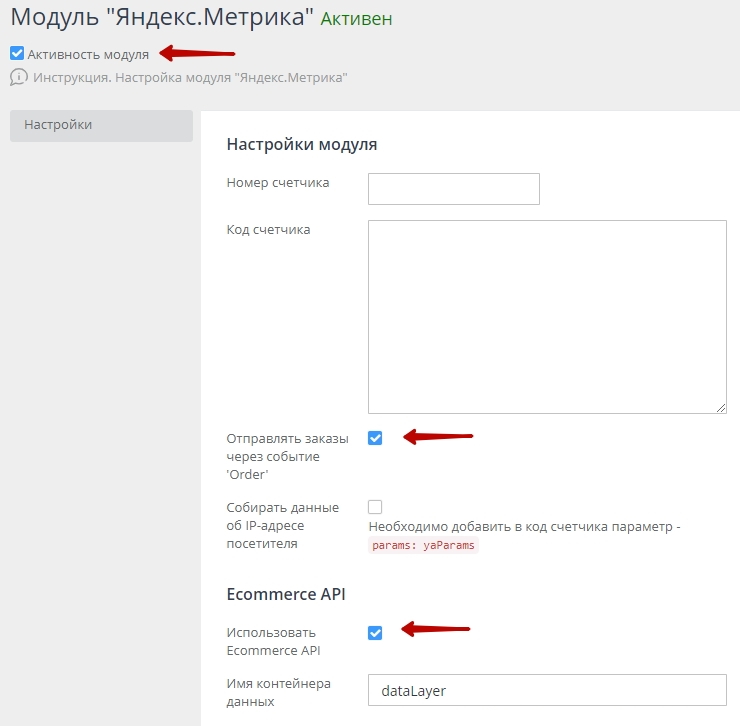Click the 'Модуль "Яндекс.Метрика"' page title
This screenshot has width=740, height=726.
[162, 17]
